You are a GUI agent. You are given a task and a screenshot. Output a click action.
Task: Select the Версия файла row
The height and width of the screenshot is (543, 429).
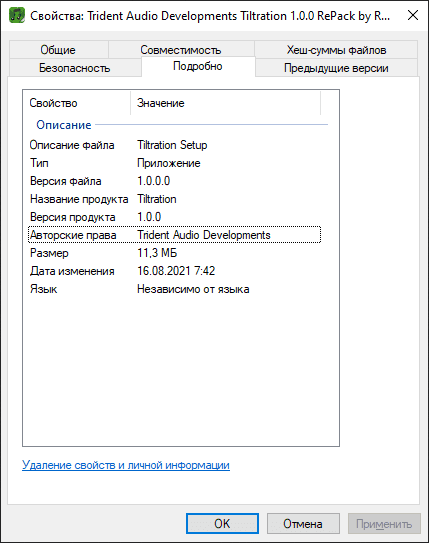pos(175,181)
